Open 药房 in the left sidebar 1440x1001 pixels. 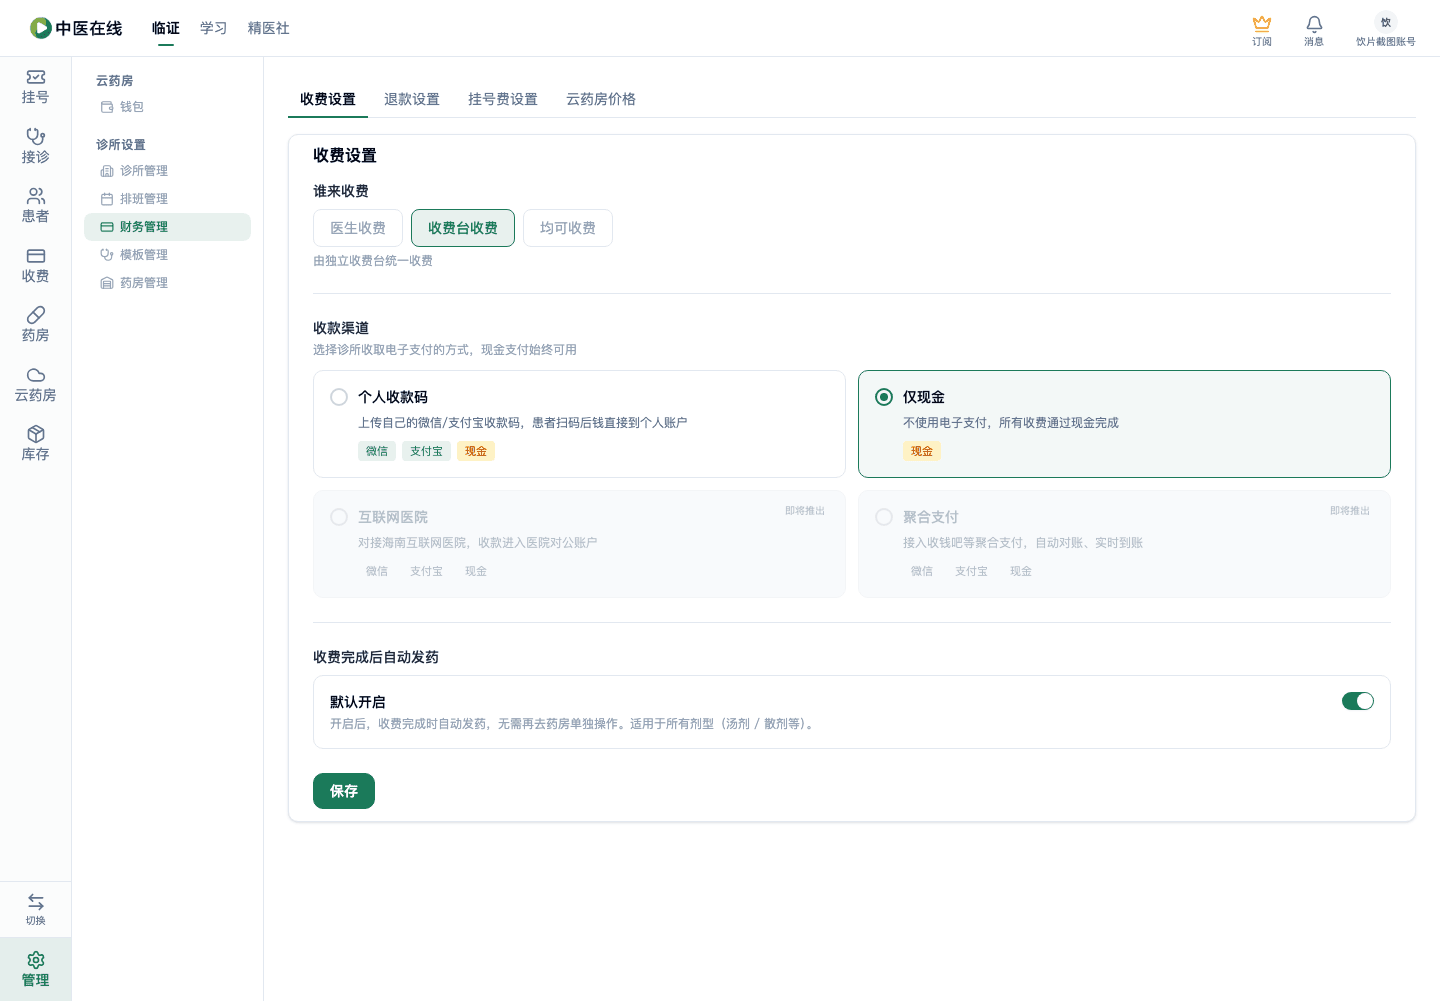click(x=35, y=325)
